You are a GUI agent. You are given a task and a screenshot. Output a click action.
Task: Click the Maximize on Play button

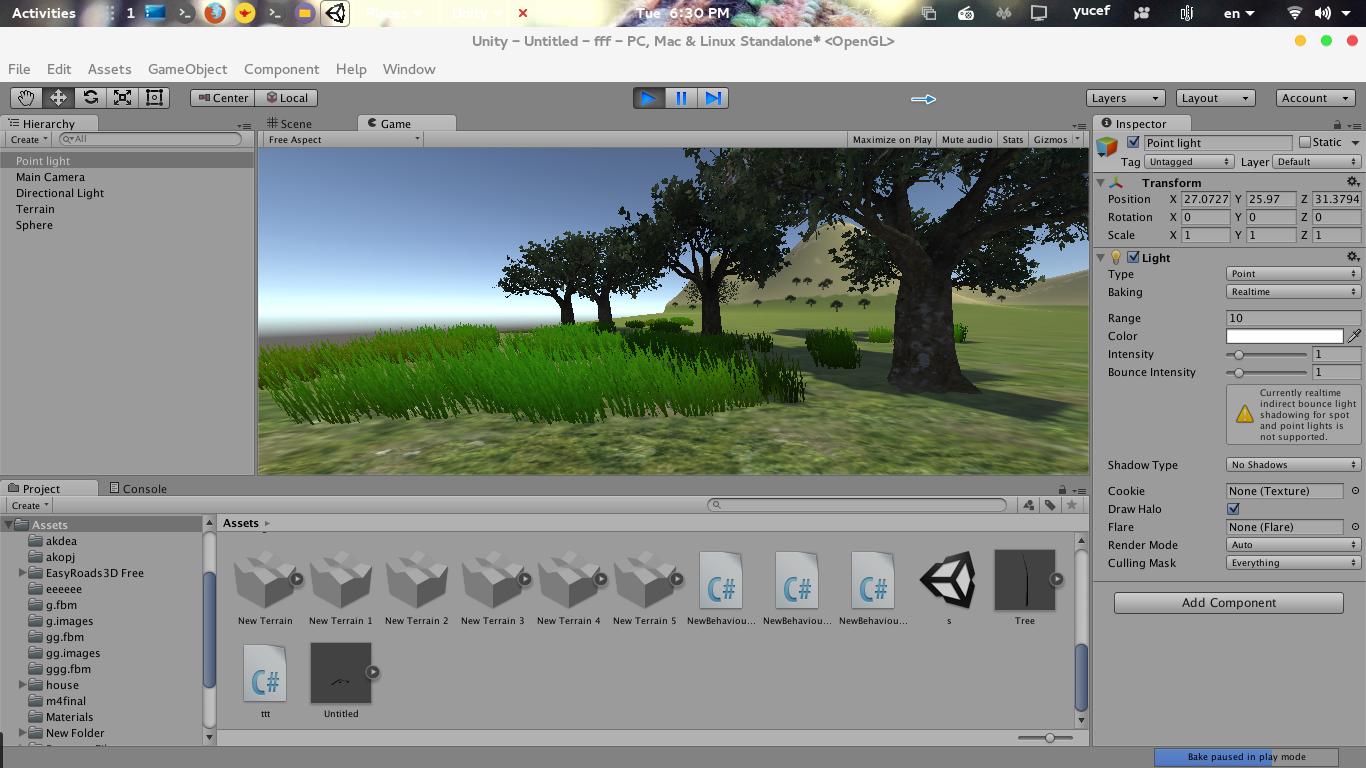click(891, 139)
